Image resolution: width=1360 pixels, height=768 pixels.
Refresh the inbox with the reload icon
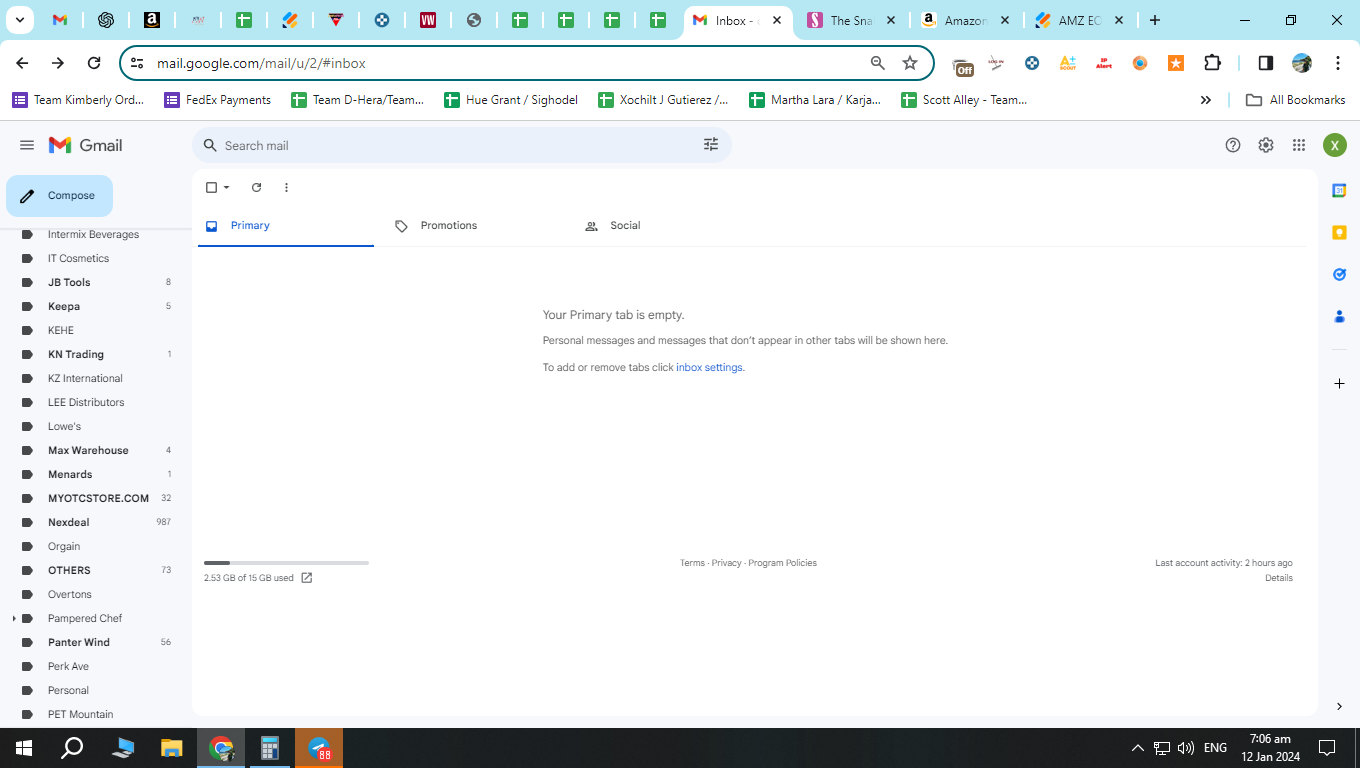256,187
